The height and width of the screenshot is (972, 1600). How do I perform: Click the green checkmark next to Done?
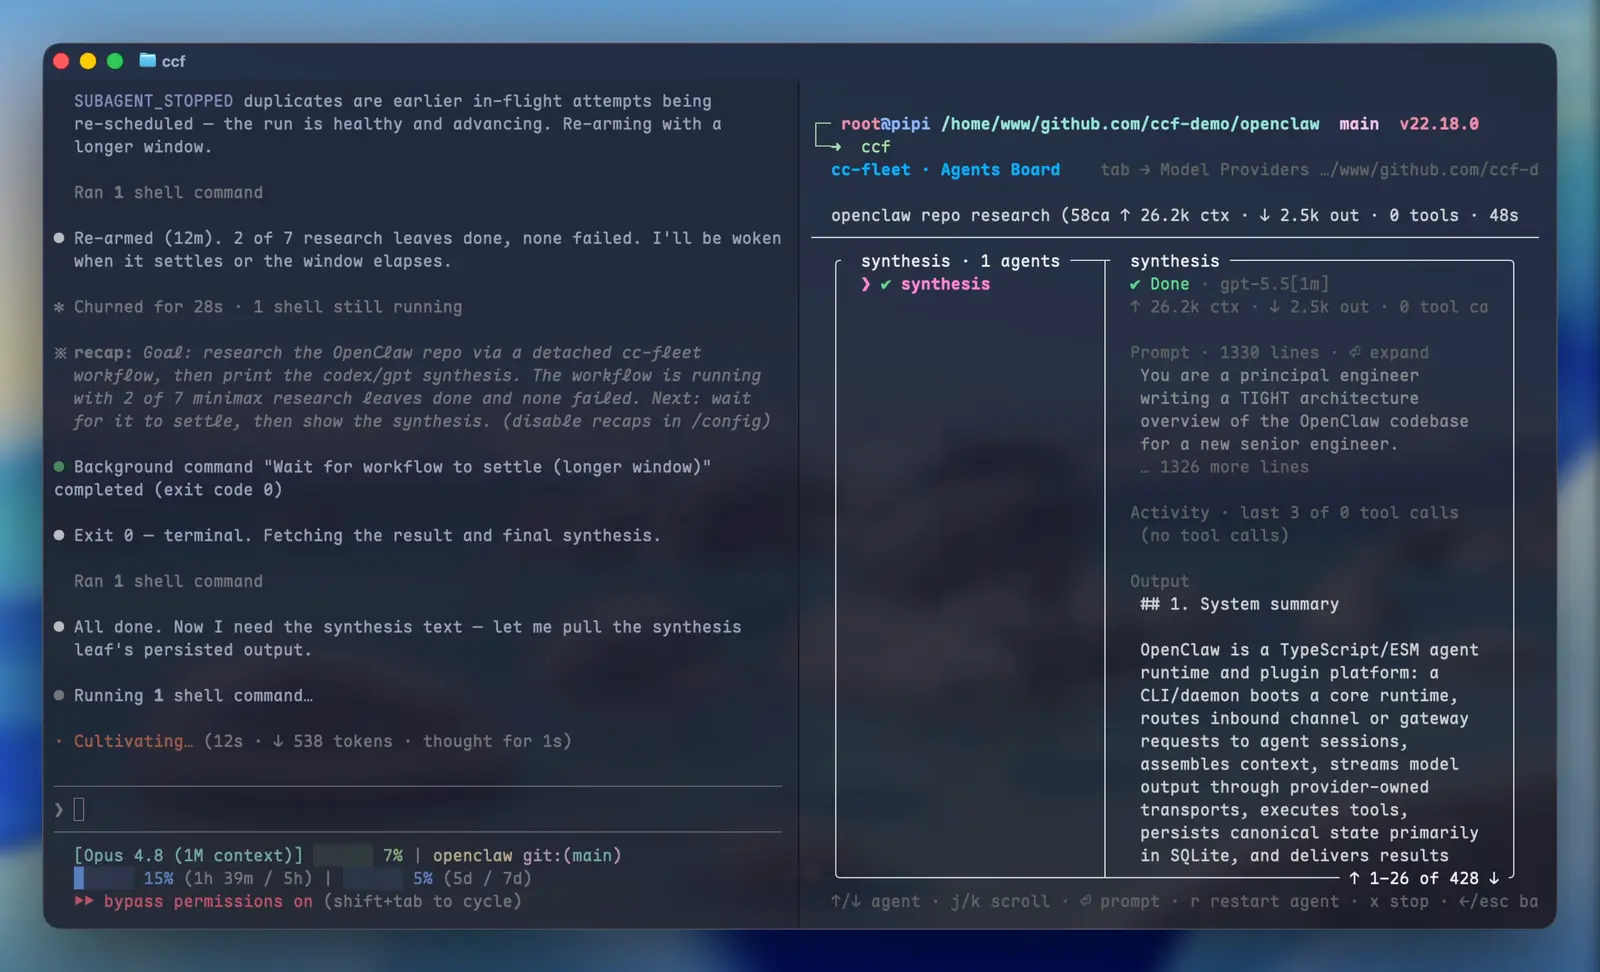[1135, 284]
